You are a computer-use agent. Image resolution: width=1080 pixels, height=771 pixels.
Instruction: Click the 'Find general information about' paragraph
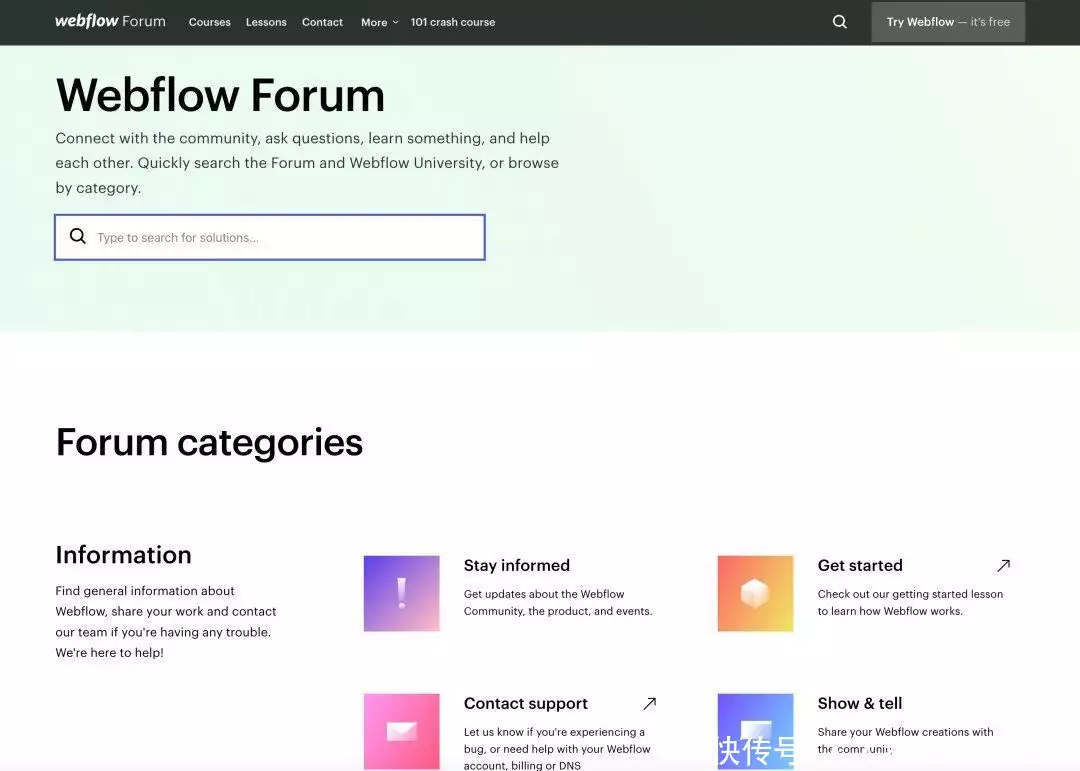[166, 621]
